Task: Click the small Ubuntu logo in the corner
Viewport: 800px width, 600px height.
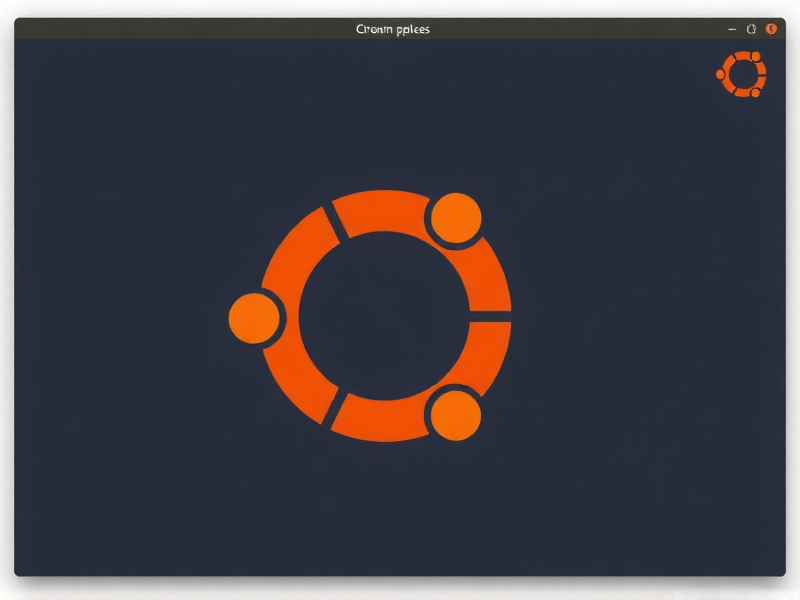Action: click(x=742, y=74)
